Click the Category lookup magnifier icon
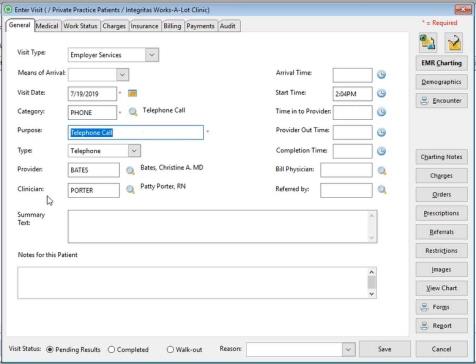This screenshot has height=364, width=476. point(133,112)
